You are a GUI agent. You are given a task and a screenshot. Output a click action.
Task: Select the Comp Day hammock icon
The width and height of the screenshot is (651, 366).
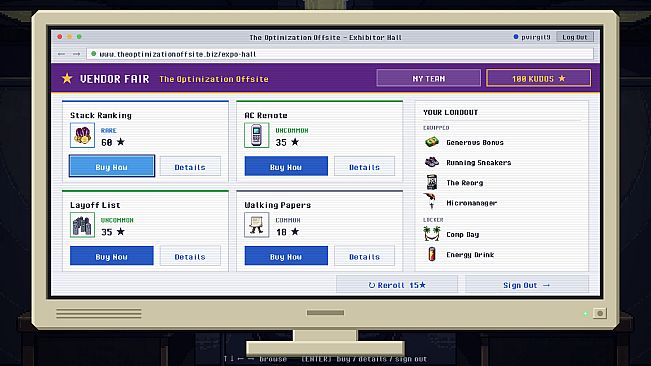pos(432,234)
